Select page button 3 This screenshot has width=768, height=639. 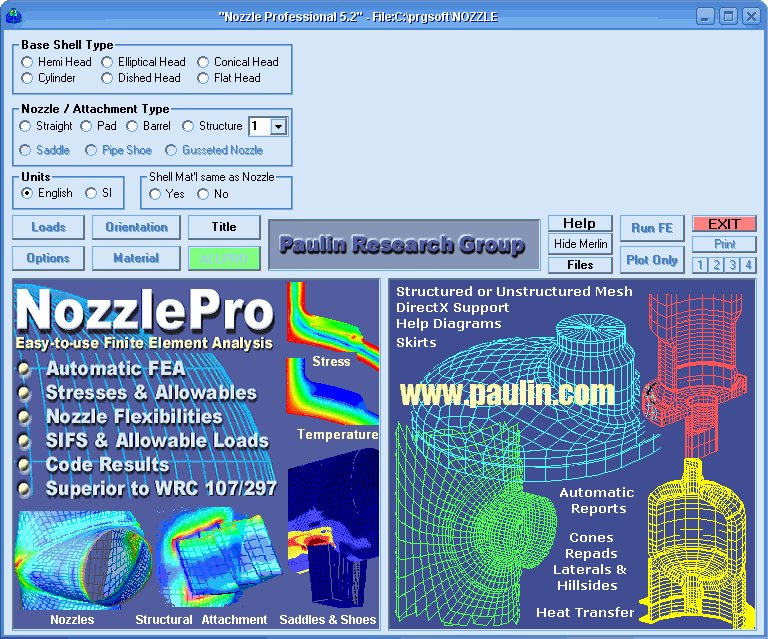tap(733, 265)
